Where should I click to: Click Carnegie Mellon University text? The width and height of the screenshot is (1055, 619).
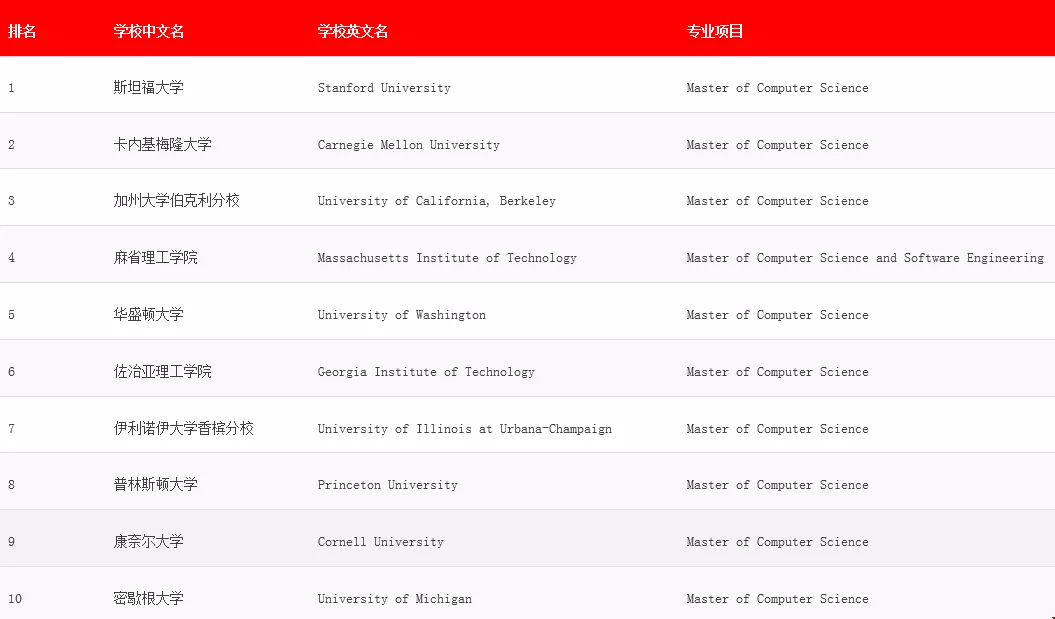(408, 145)
